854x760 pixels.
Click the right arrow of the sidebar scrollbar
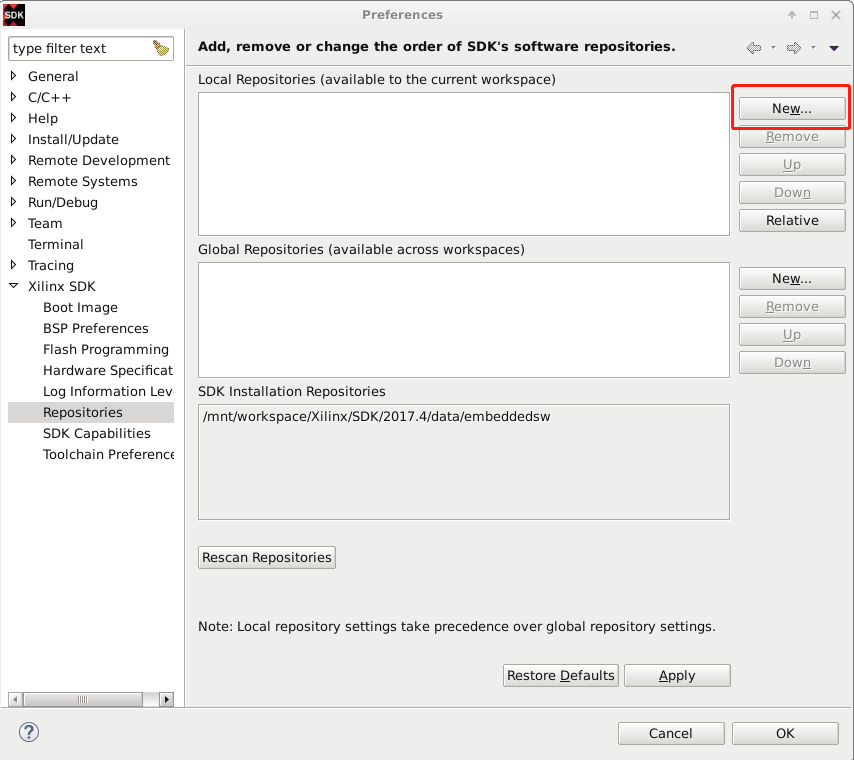[x=167, y=699]
